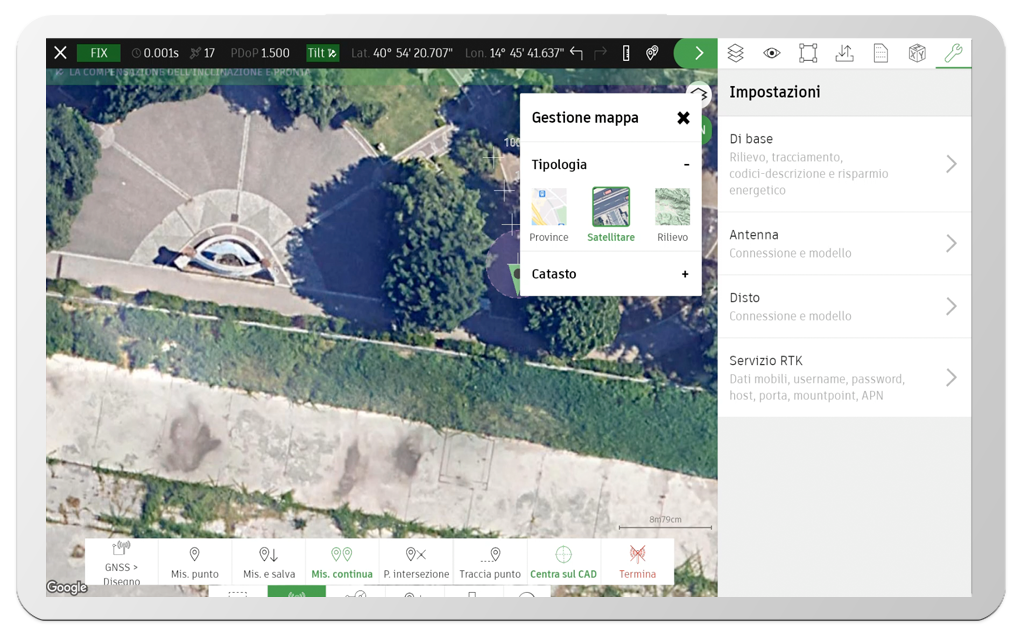This screenshot has height=639, width=1024.
Task: Select Mis. e salva in the toolbar
Action: click(266, 561)
